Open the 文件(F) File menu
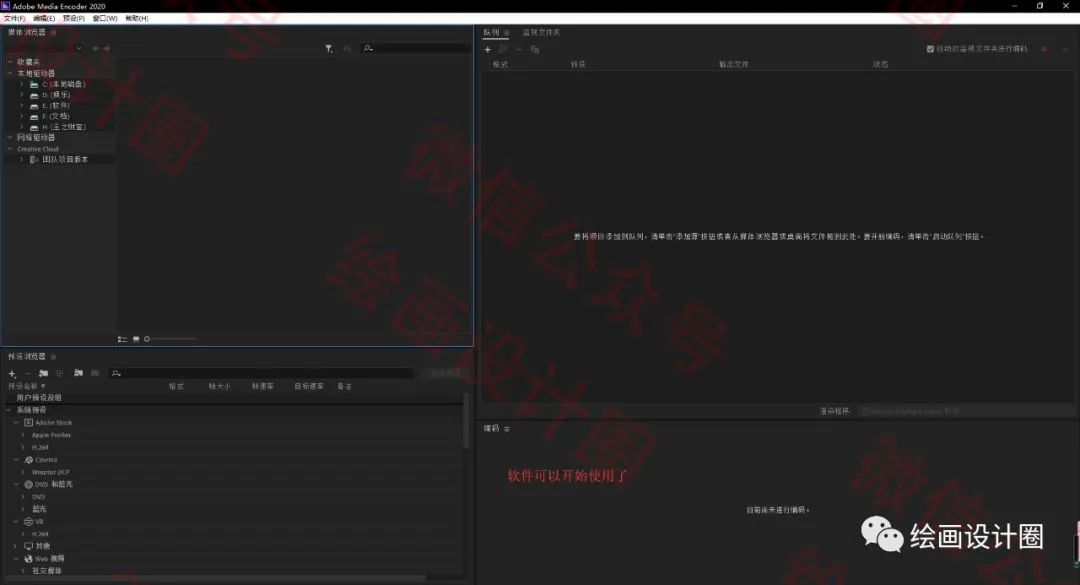The height and width of the screenshot is (585, 1080). 14,19
